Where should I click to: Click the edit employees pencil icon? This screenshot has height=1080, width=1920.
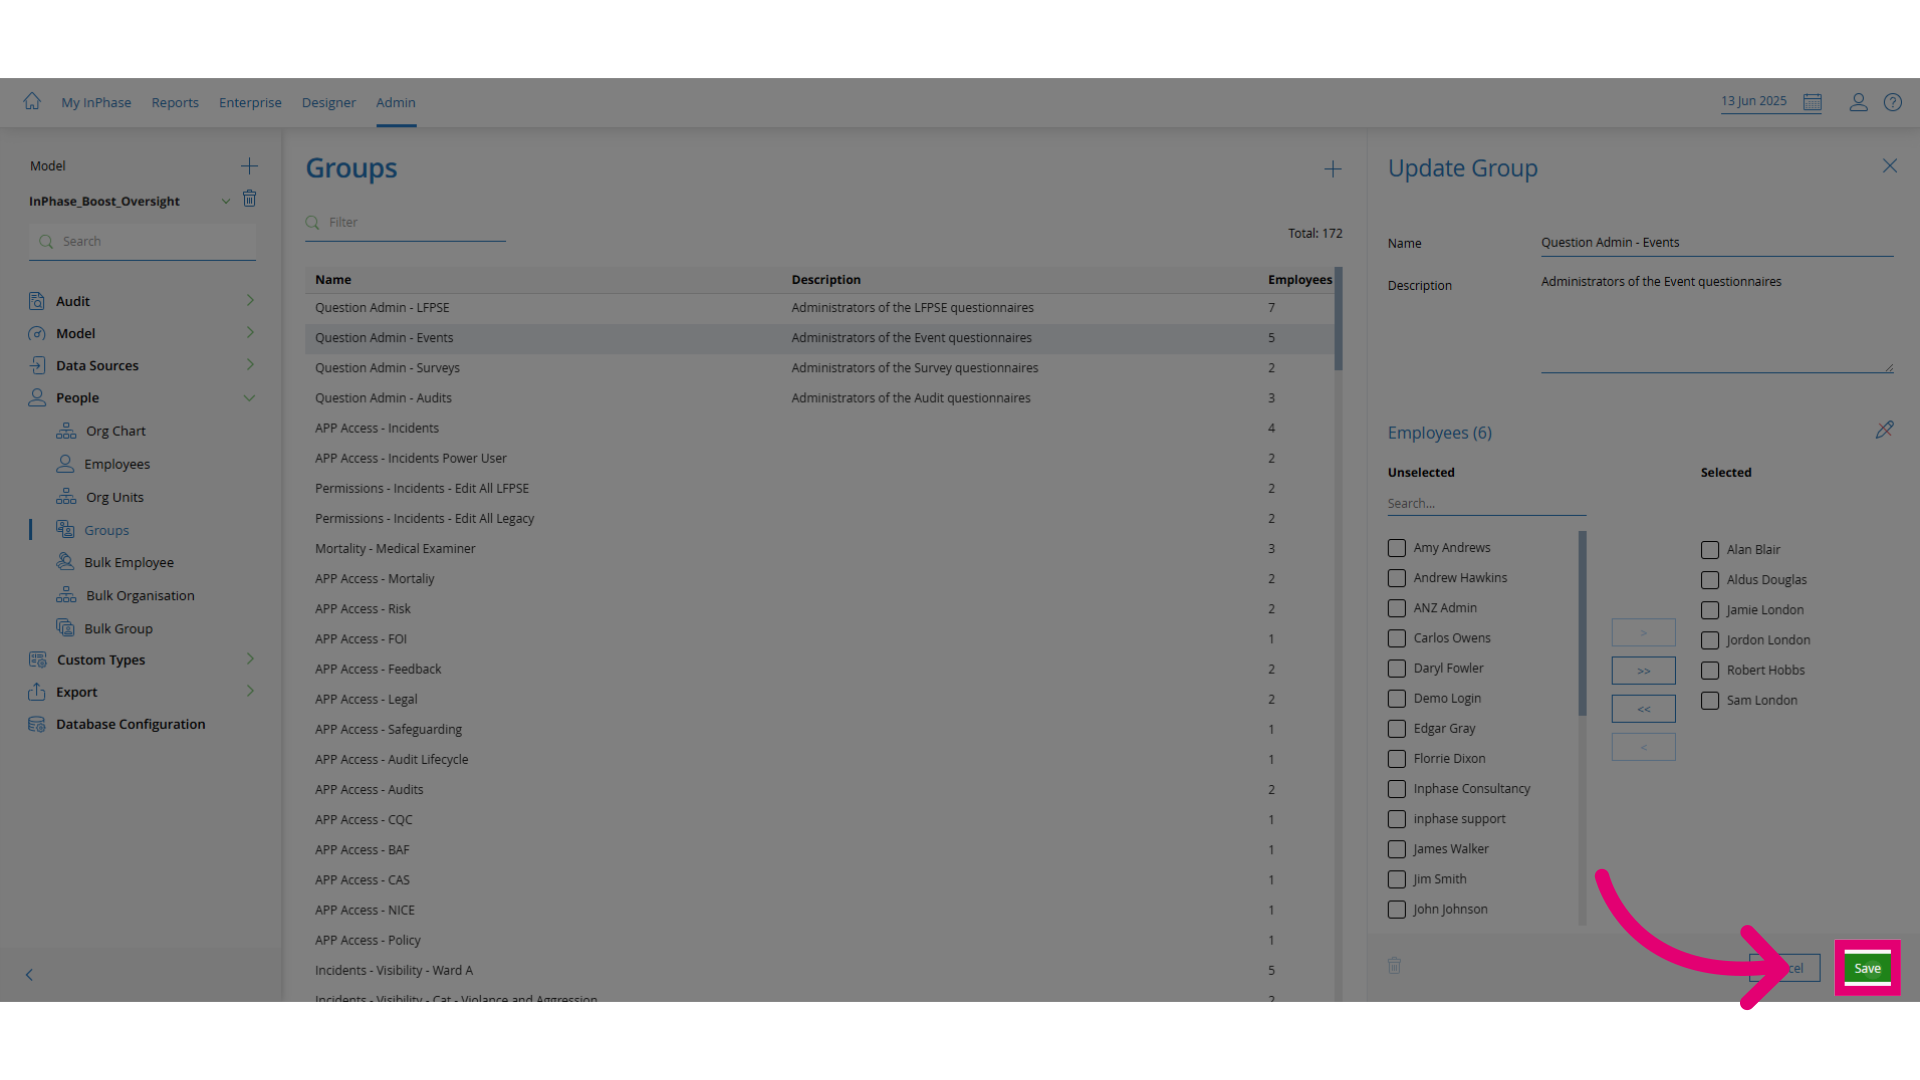1884,430
